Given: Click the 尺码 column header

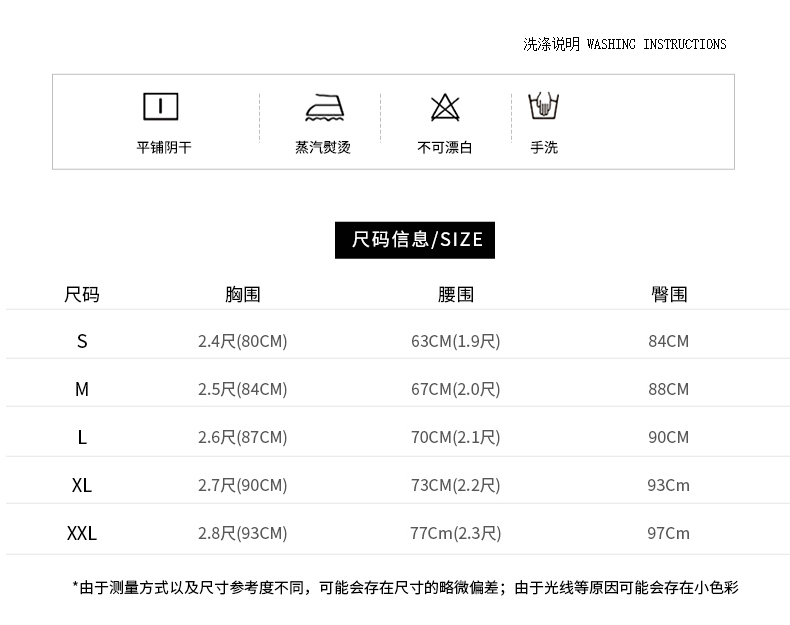Looking at the screenshot, I should click(82, 294).
